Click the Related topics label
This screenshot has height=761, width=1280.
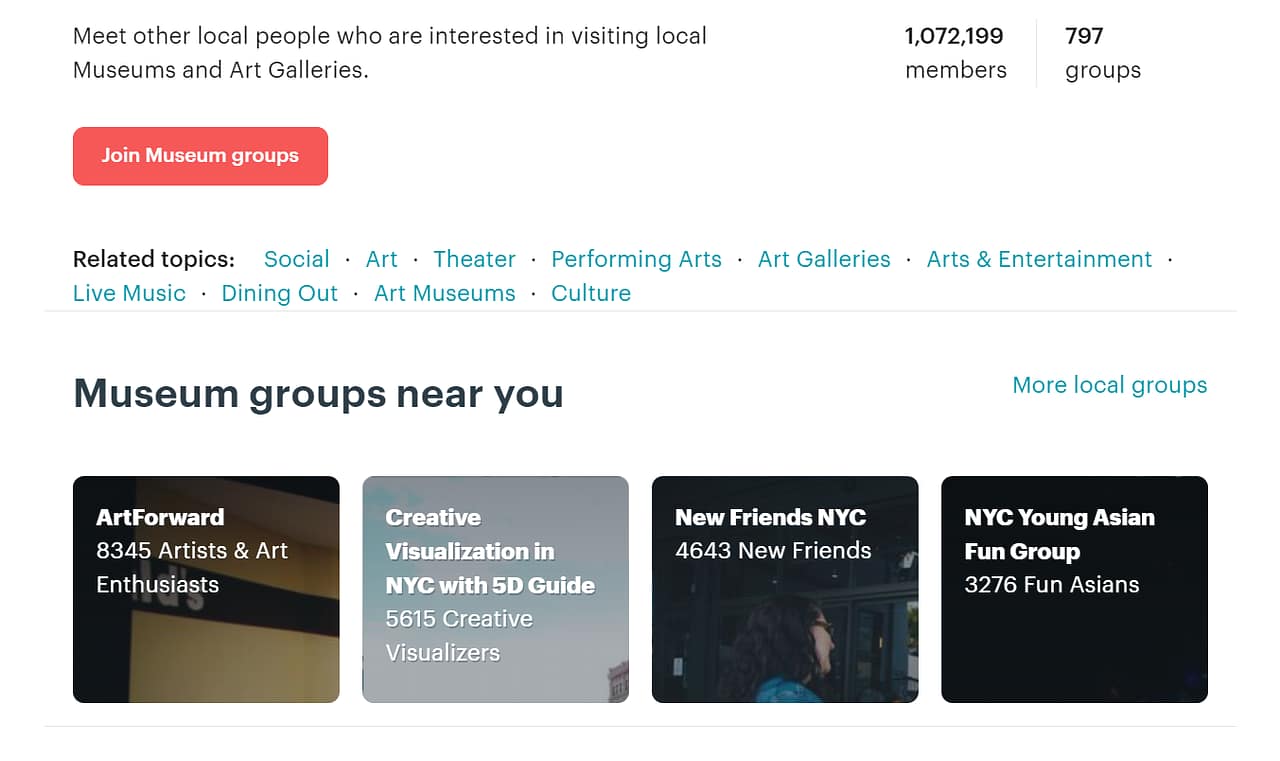pyautogui.click(x=153, y=259)
